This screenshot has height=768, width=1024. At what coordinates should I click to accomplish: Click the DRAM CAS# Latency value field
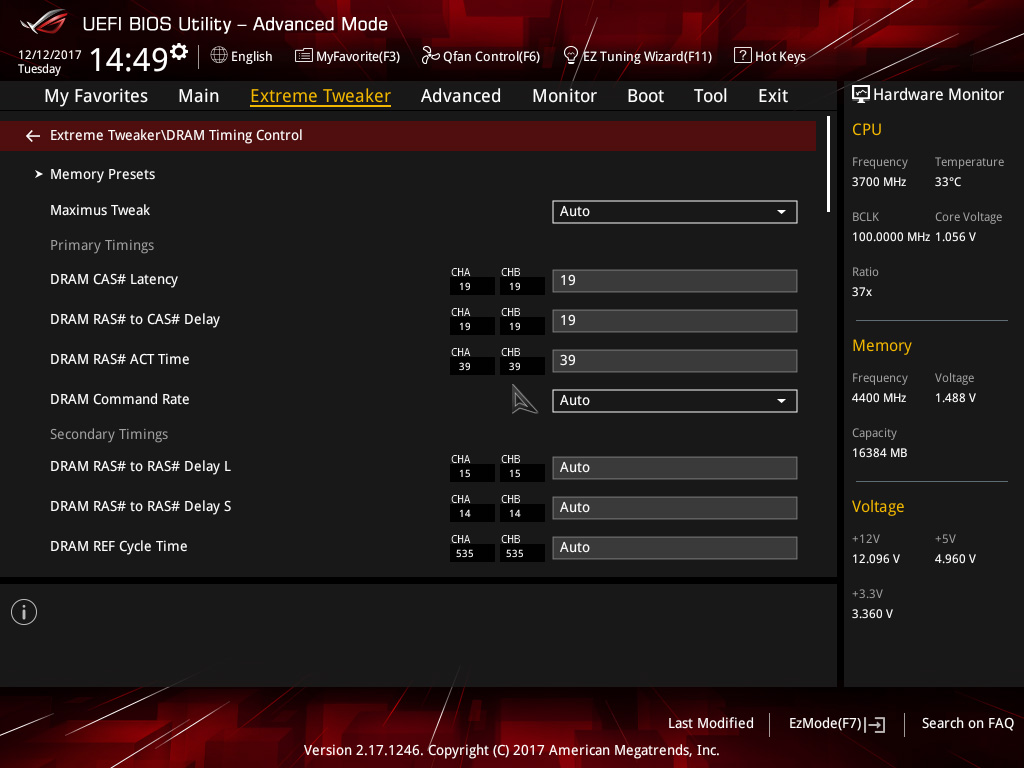tap(675, 281)
